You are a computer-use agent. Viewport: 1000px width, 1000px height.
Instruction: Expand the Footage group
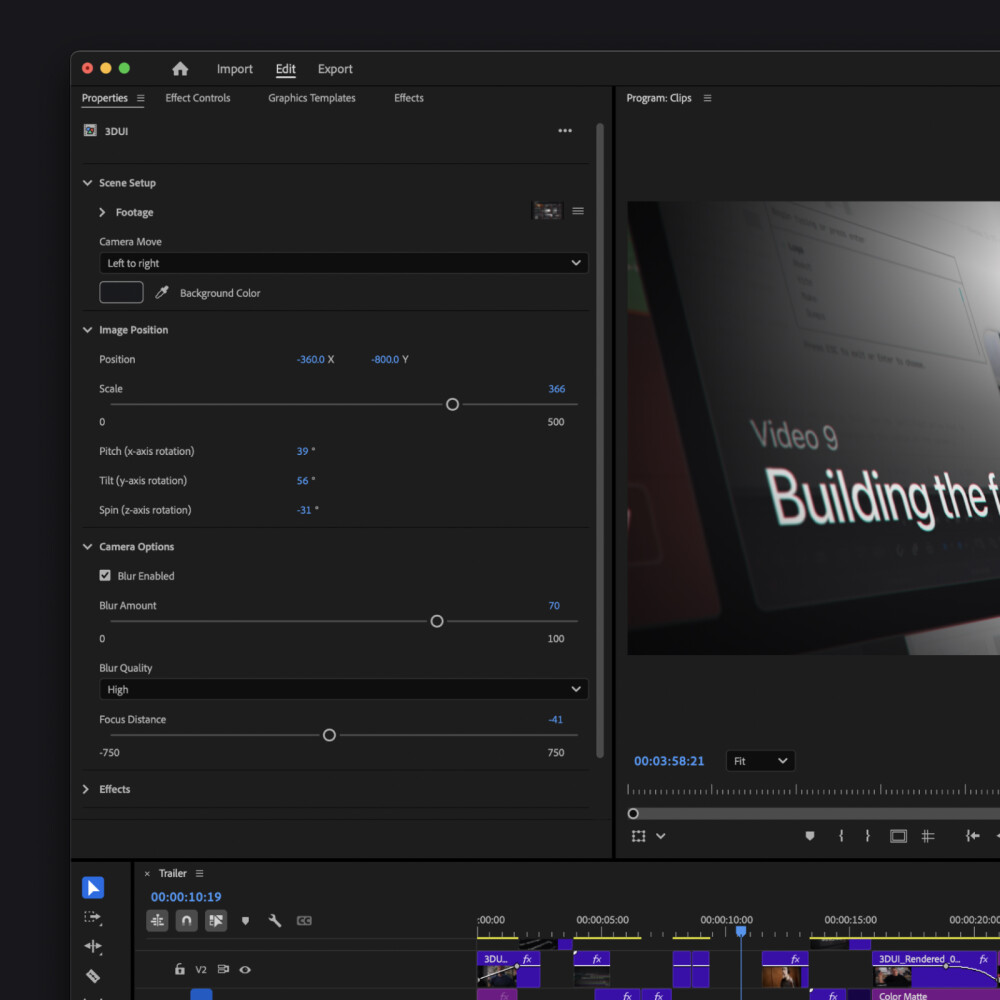(x=102, y=212)
